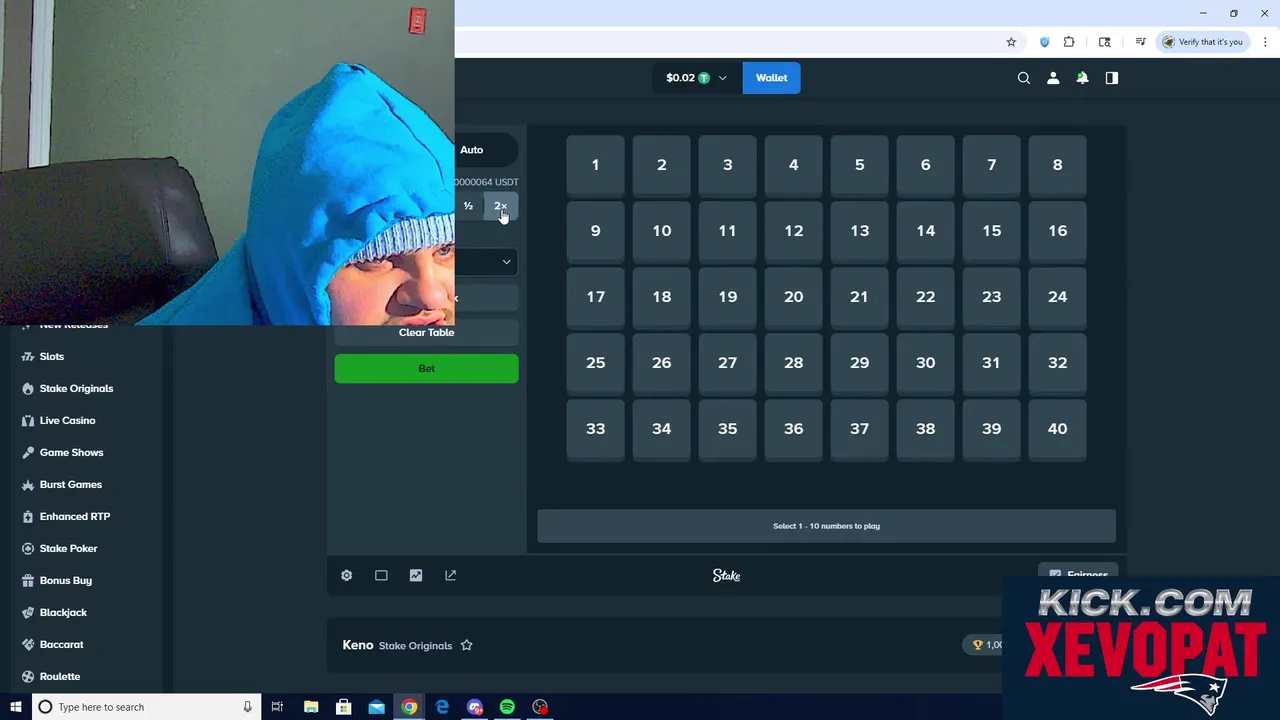The image size is (1280, 720).
Task: Open Roulette in the sidebar
Action: coord(59,676)
